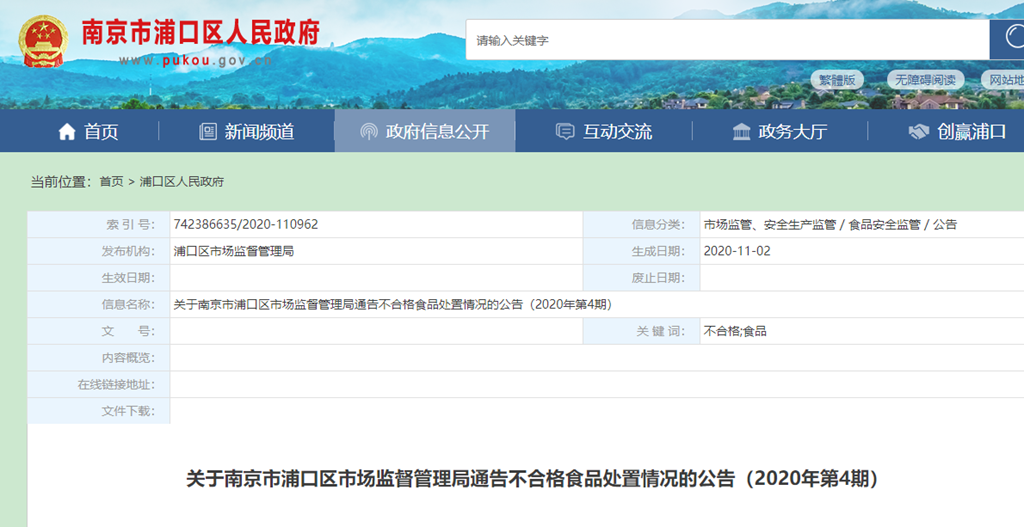Viewport: 1024px width, 527px height.
Task: Click the 文号 label
Action: point(128,331)
